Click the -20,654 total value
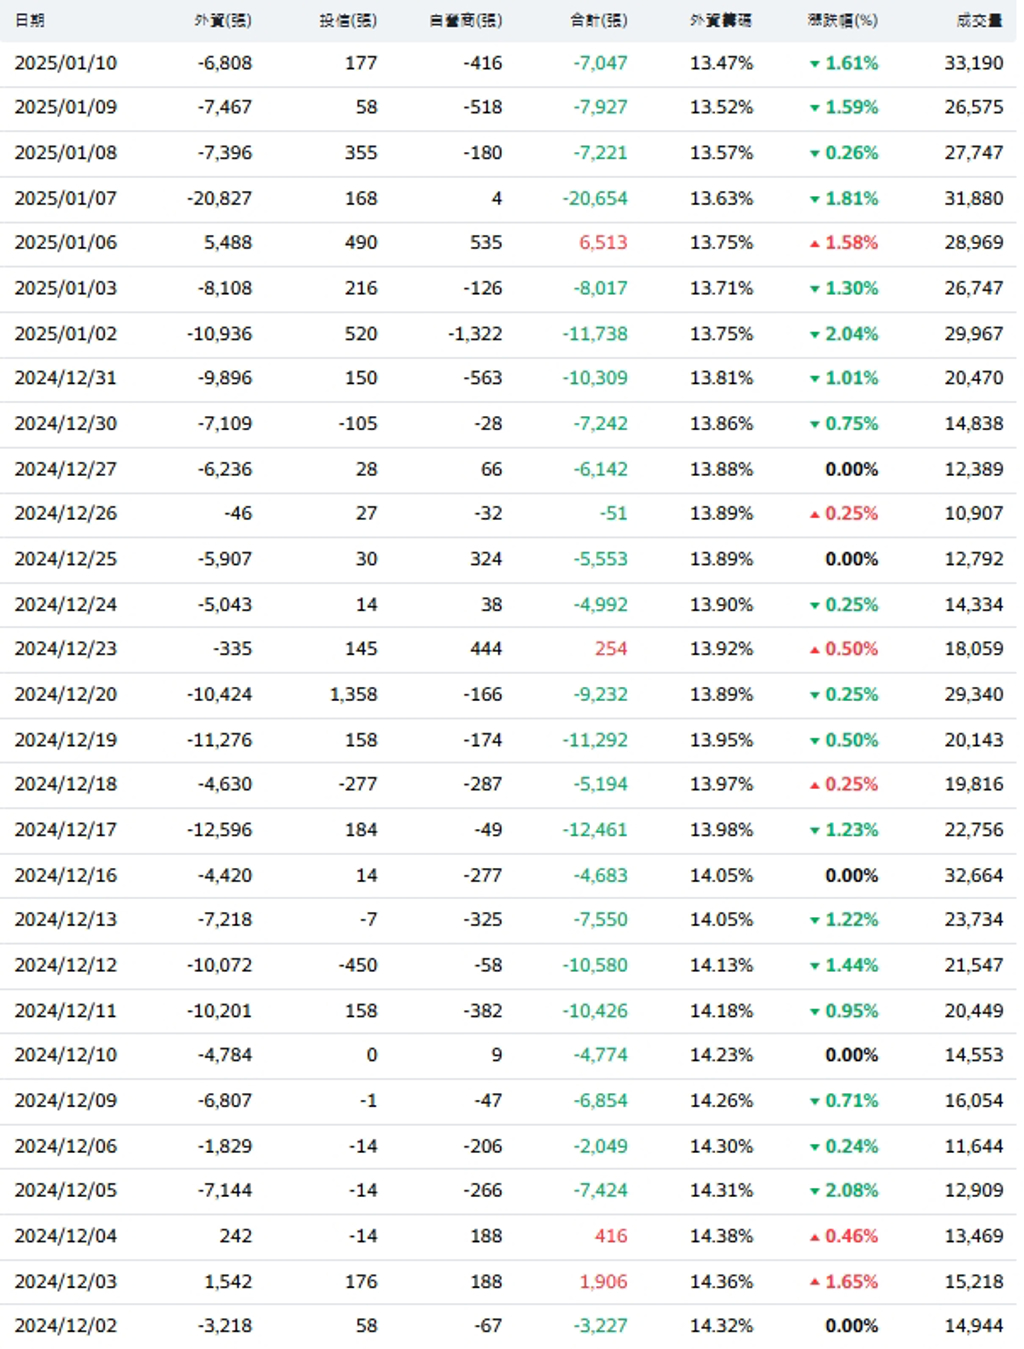The image size is (1024, 1349). (x=595, y=199)
